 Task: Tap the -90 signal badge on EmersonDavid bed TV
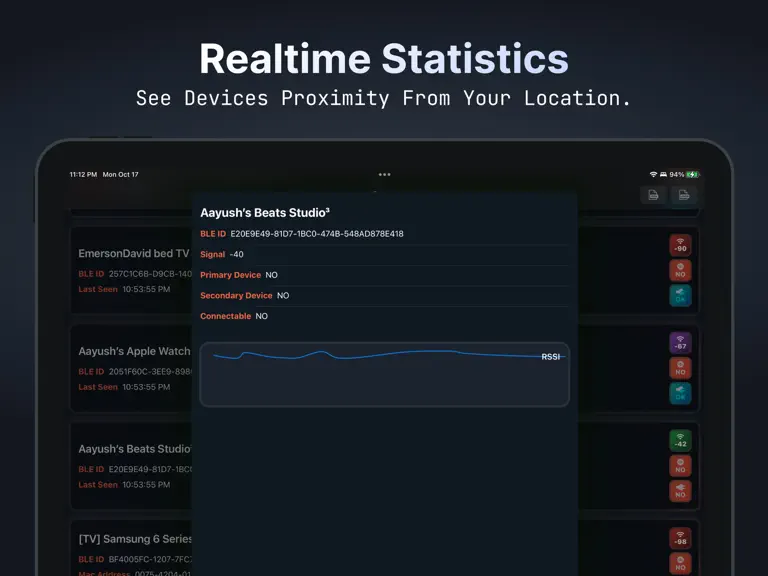[680, 245]
